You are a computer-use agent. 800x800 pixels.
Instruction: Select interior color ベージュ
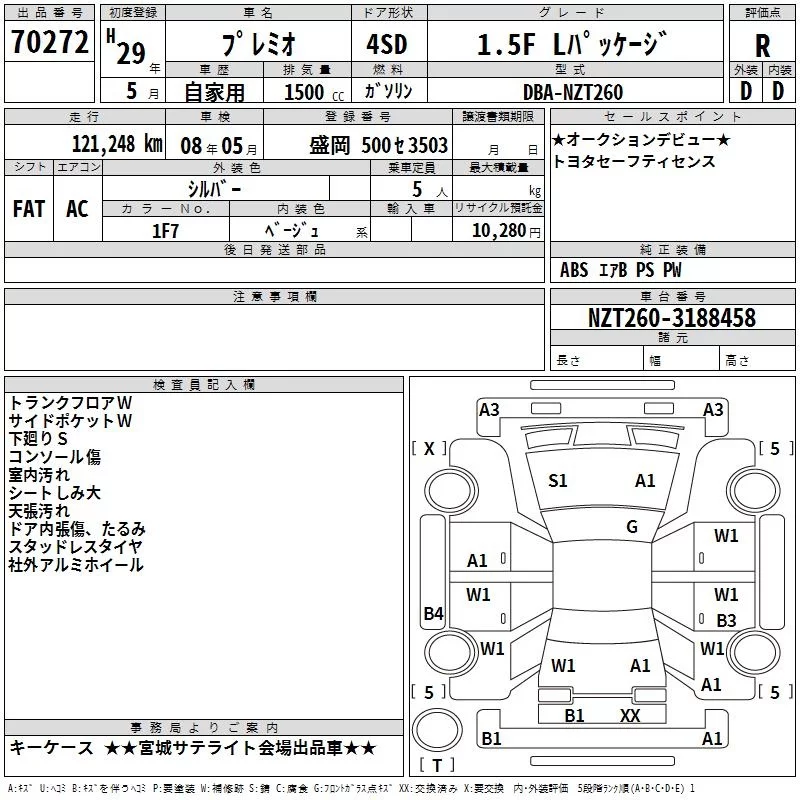click(292, 231)
